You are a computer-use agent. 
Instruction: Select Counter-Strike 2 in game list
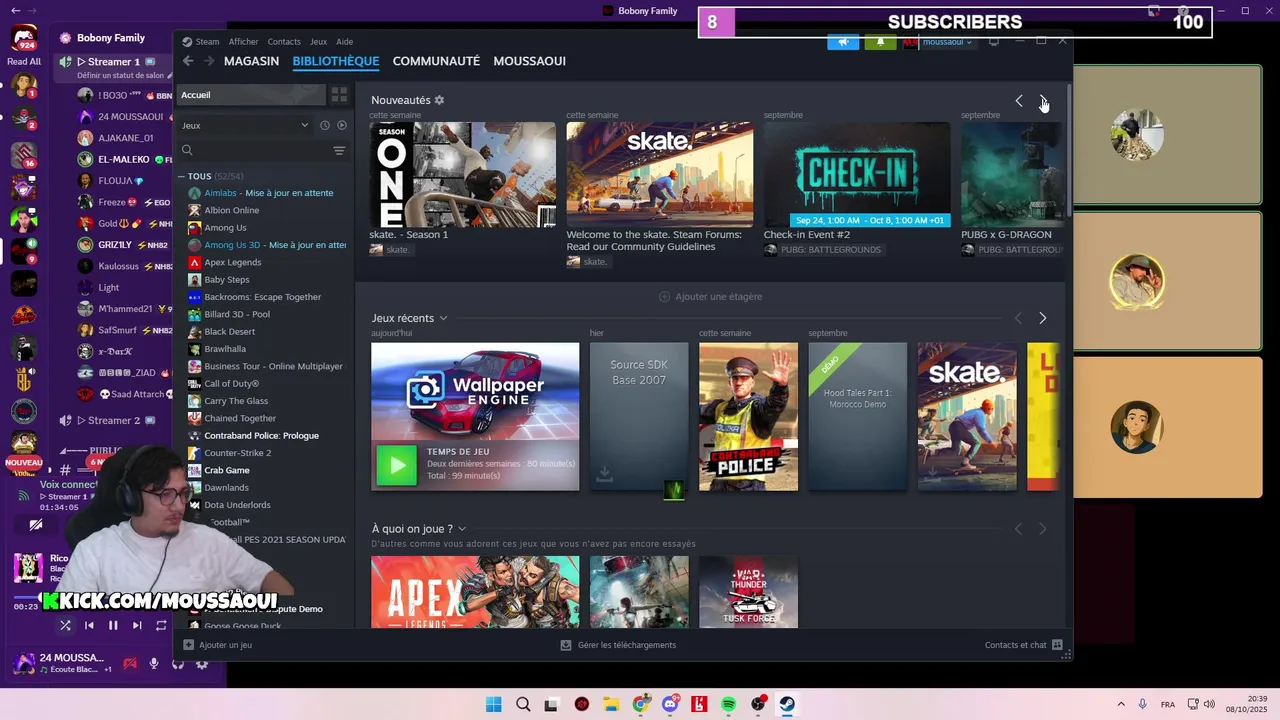click(237, 453)
